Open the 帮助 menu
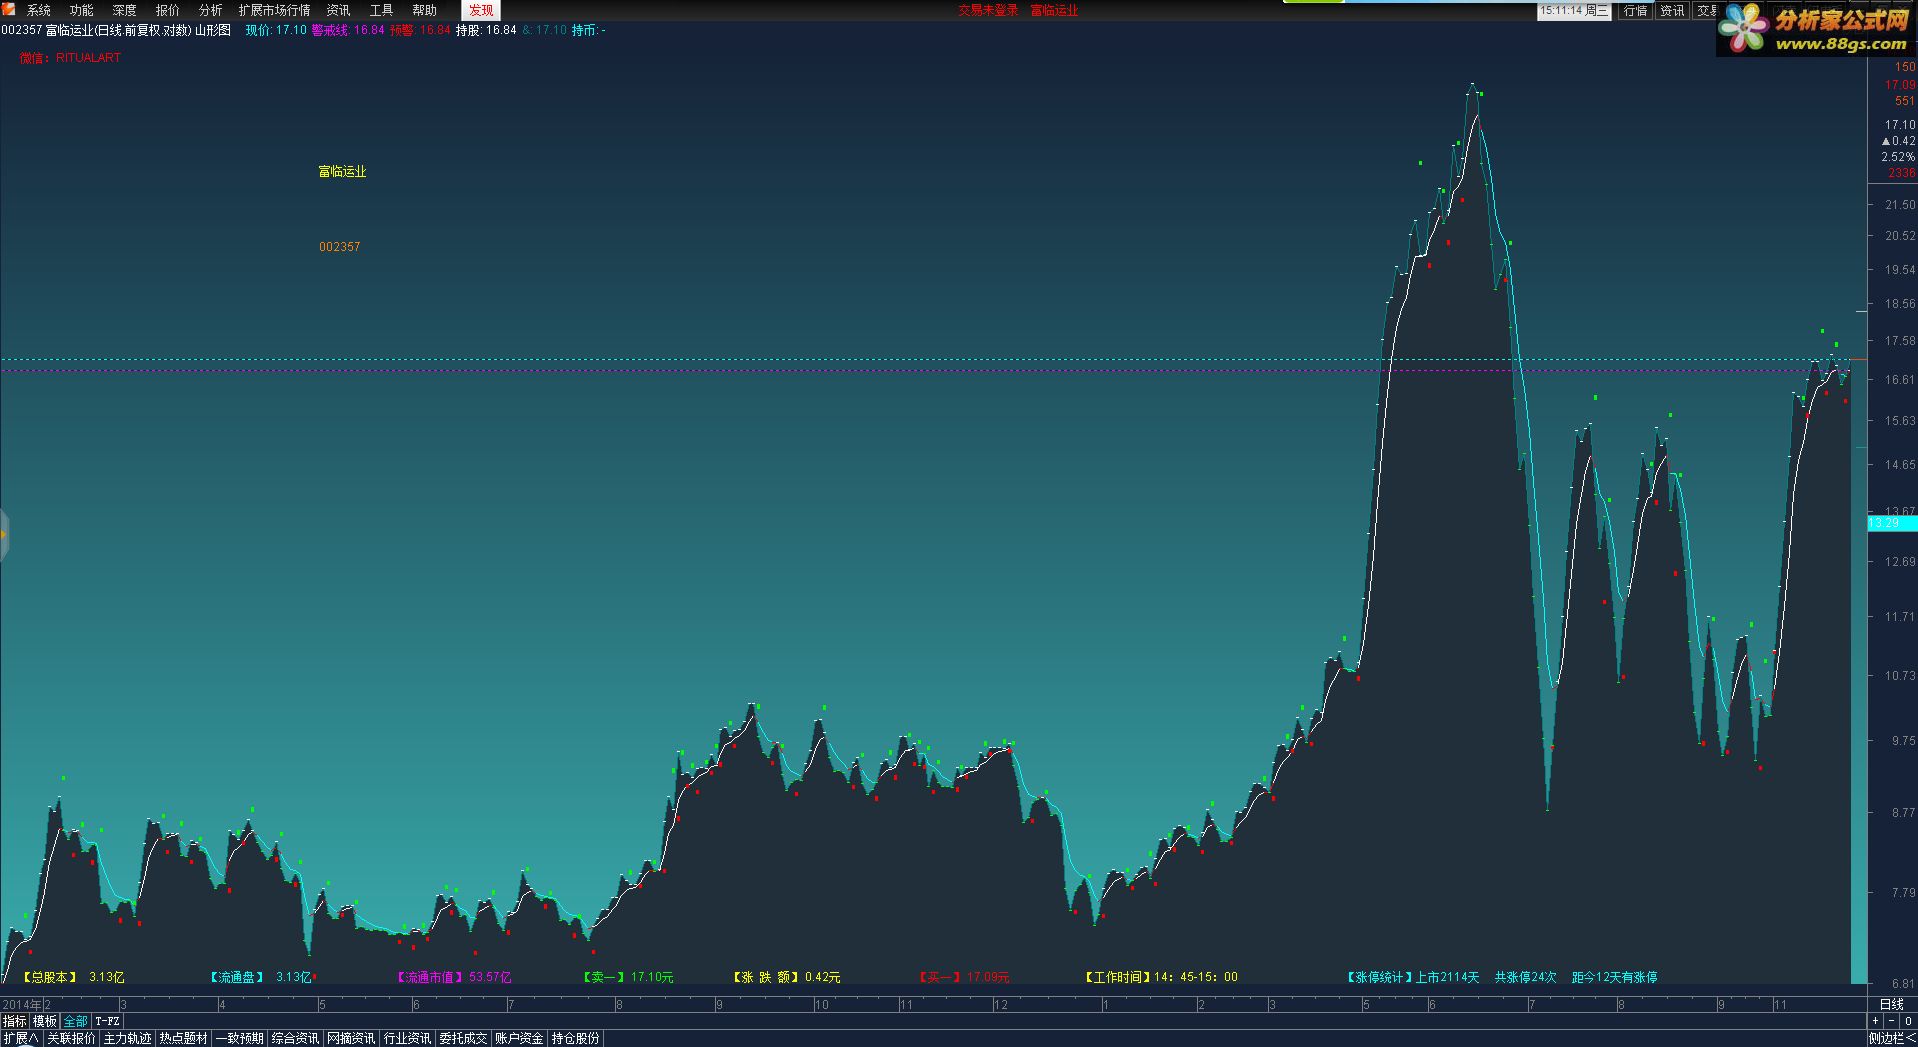Screen dimensions: 1918x1047 424,10
